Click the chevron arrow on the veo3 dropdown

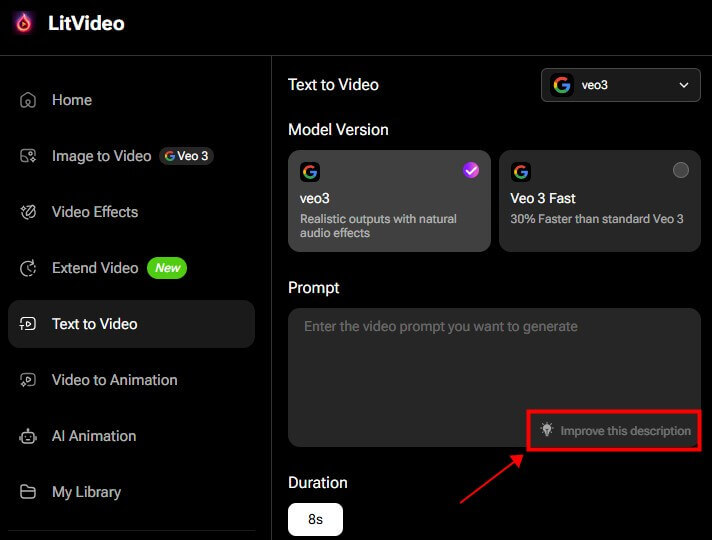coord(684,85)
